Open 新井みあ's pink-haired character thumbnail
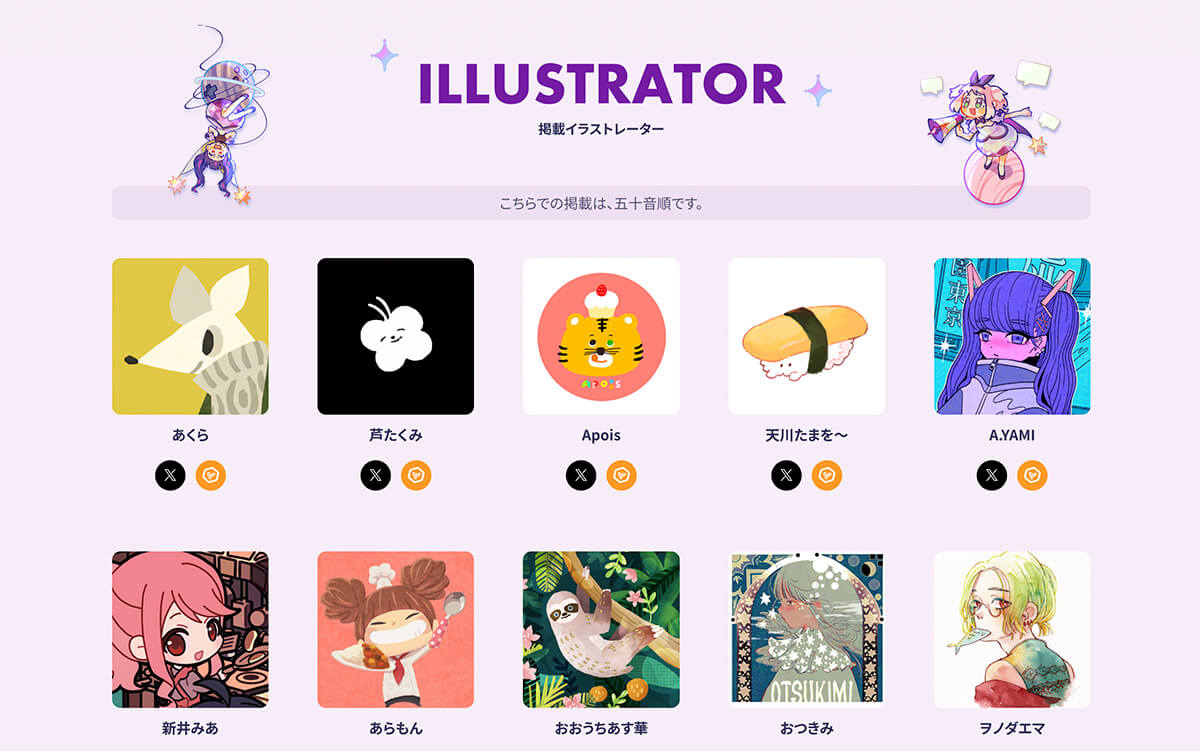 190,630
